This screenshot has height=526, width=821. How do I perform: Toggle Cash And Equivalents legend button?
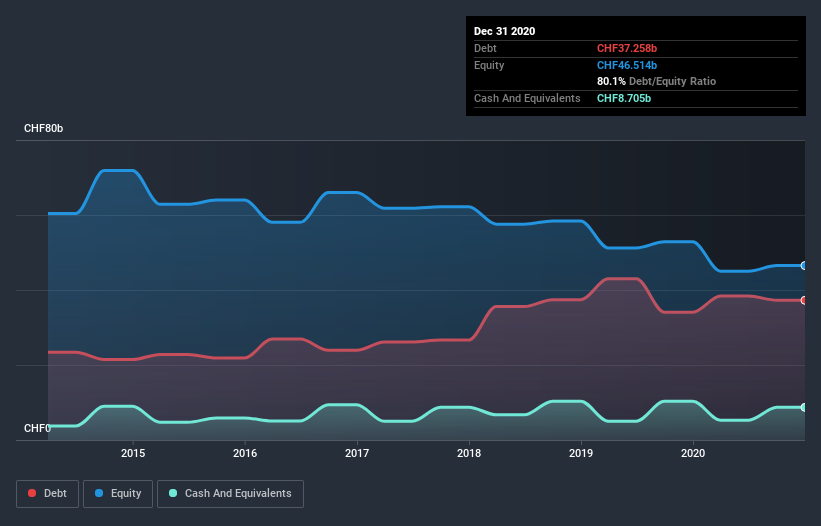(230, 494)
